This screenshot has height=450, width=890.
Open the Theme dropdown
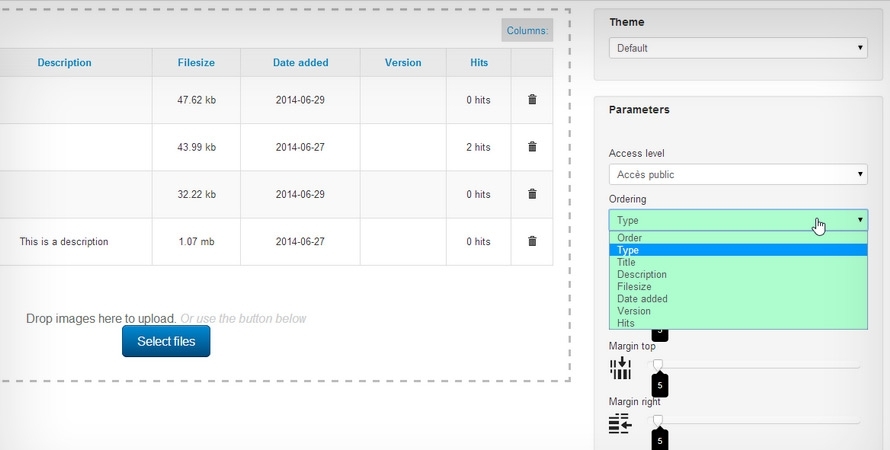click(x=738, y=48)
